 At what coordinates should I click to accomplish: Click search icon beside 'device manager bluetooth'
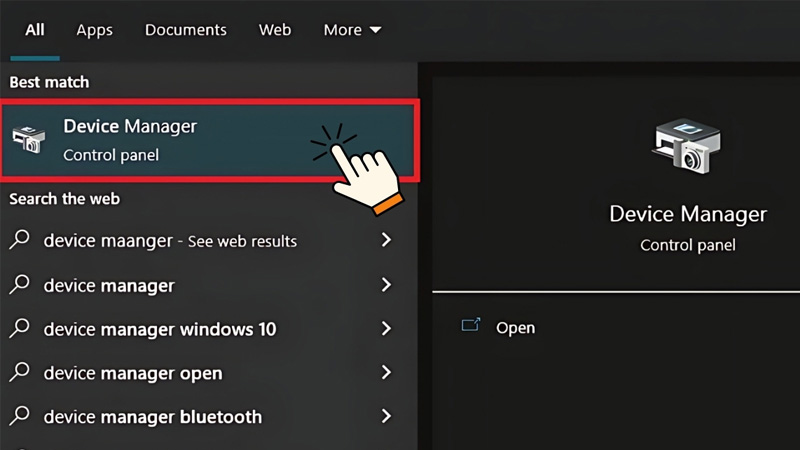pyautogui.click(x=19, y=416)
